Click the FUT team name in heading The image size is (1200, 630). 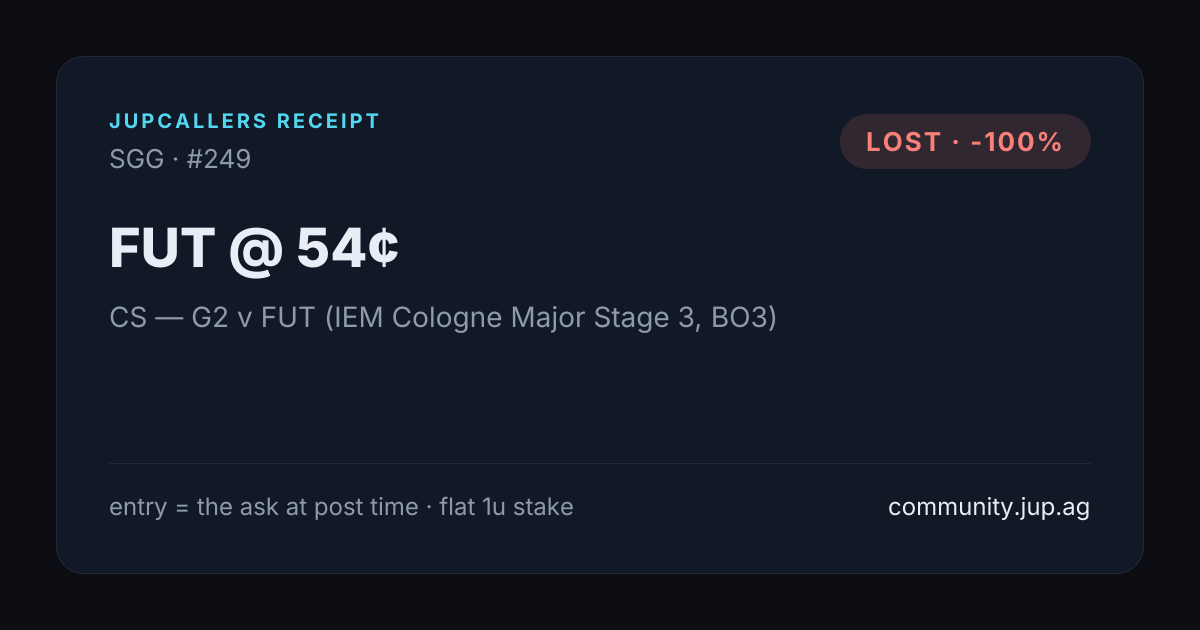[x=160, y=248]
